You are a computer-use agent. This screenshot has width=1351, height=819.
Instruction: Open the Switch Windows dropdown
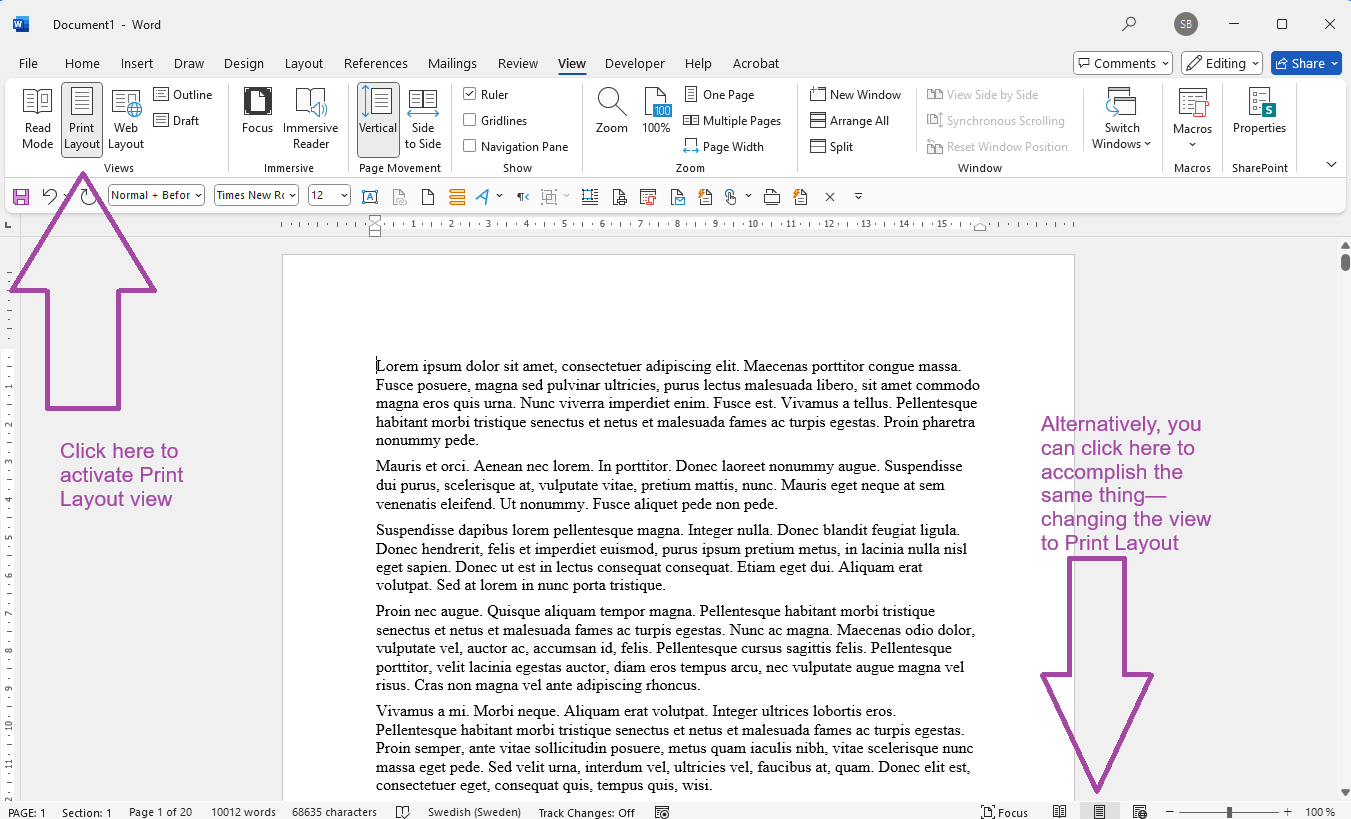(1121, 119)
